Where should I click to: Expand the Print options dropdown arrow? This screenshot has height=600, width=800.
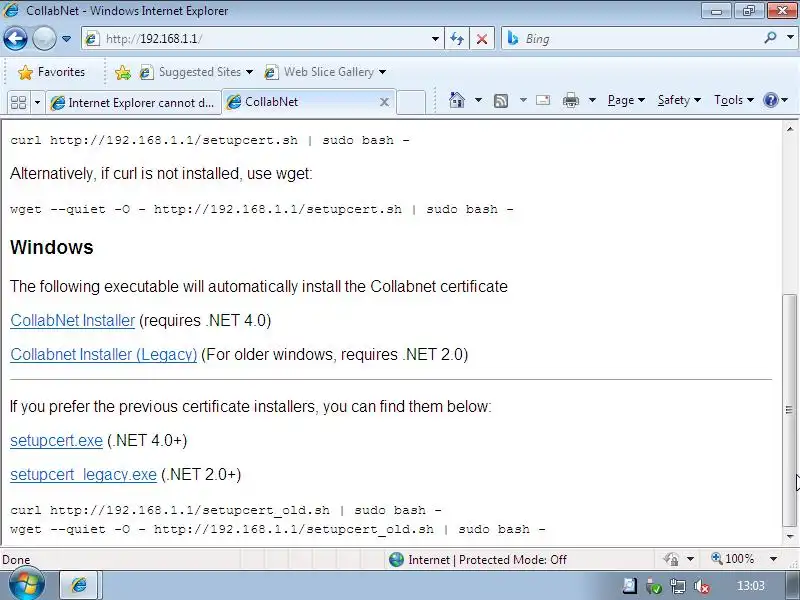tap(592, 100)
